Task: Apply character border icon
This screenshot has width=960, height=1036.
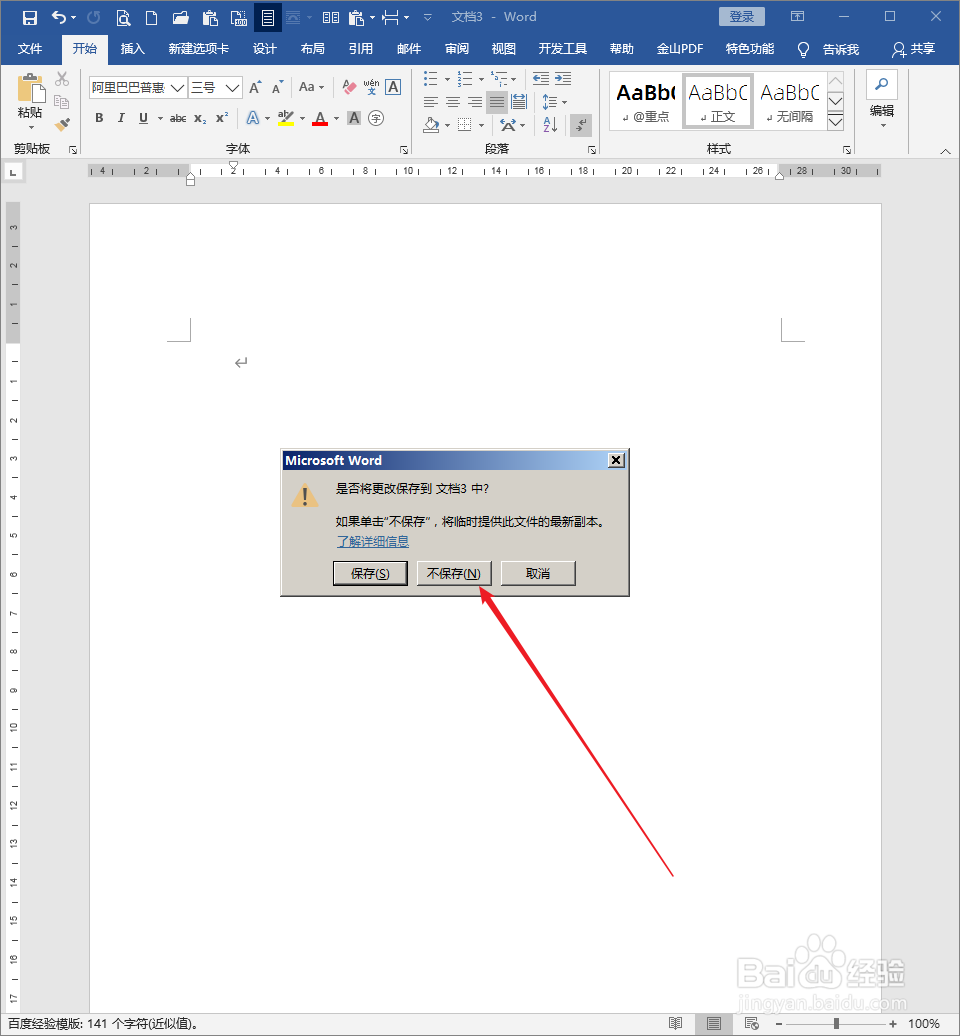Action: click(x=393, y=87)
